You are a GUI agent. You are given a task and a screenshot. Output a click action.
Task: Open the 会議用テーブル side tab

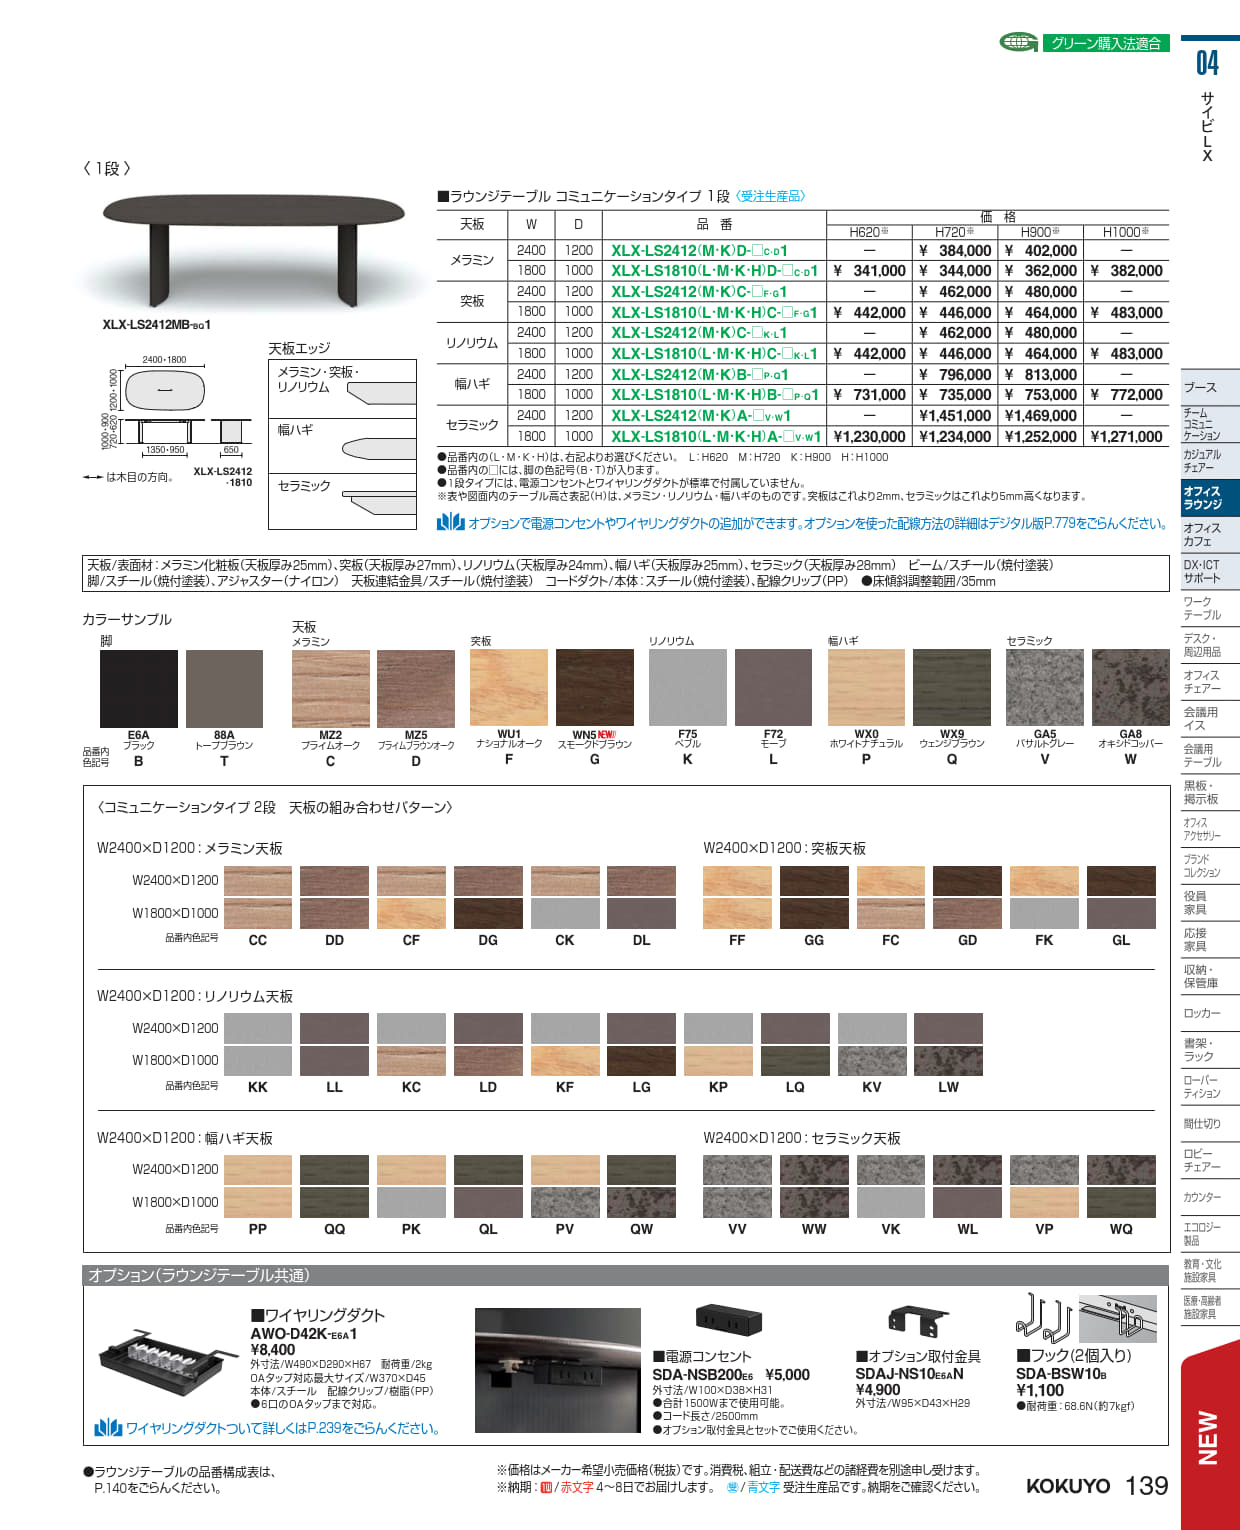click(x=1210, y=756)
